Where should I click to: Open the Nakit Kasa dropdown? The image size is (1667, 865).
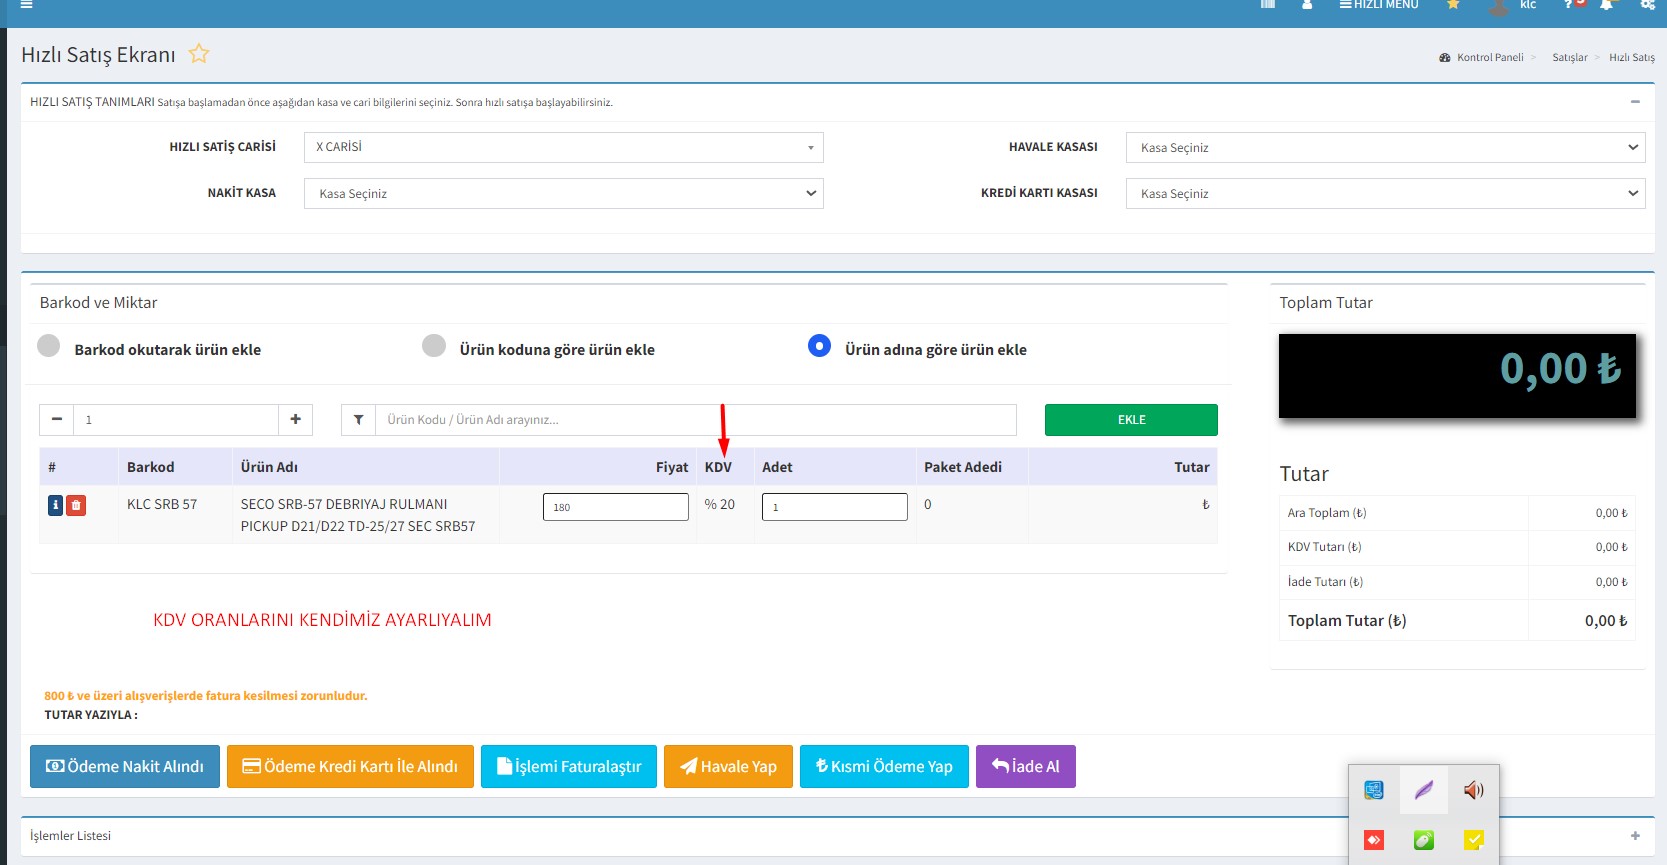[x=563, y=194]
